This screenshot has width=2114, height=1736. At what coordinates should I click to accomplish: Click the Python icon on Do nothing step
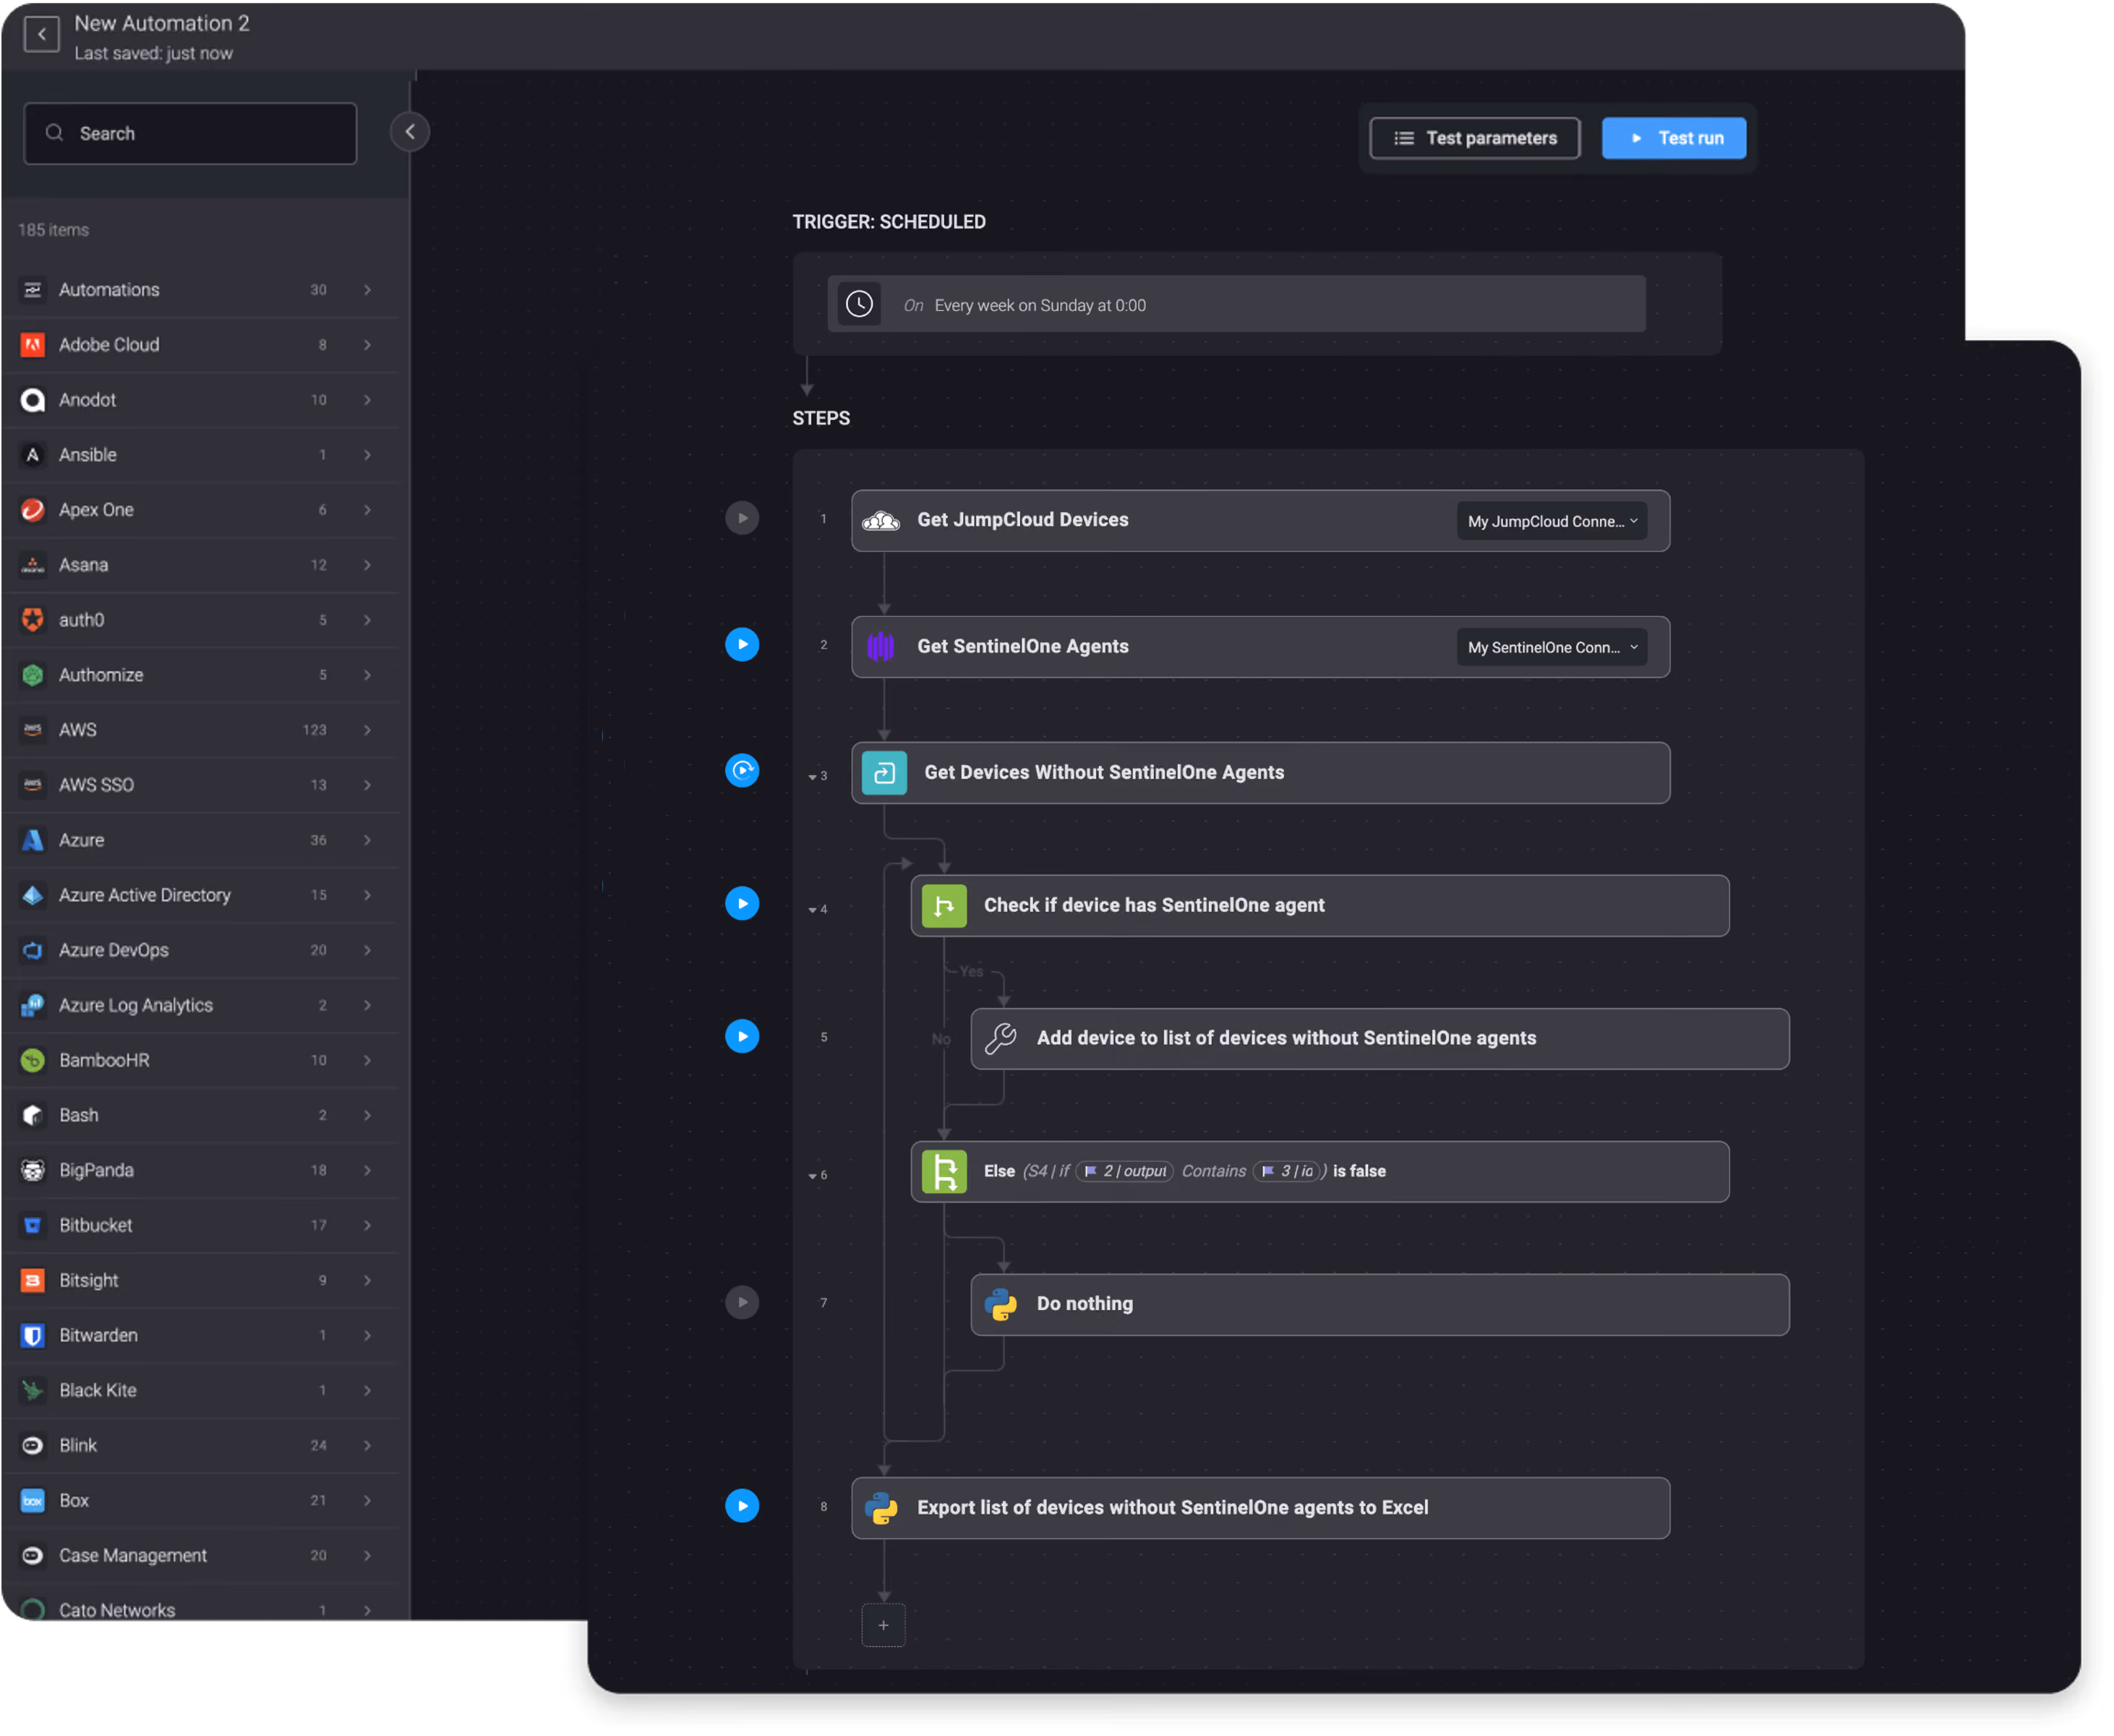[x=1002, y=1306]
